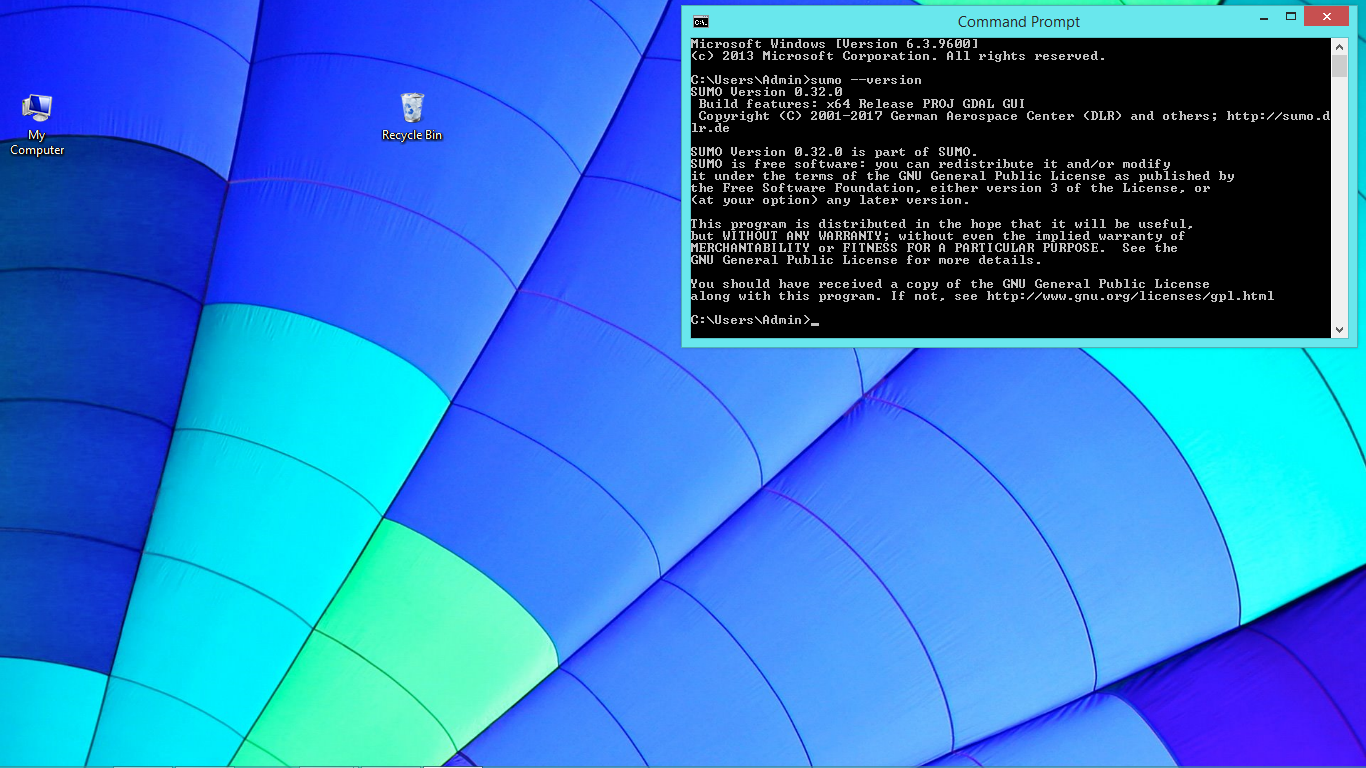Click '(at your option) any later version.' line
This screenshot has width=1366, height=768.
pos(830,200)
